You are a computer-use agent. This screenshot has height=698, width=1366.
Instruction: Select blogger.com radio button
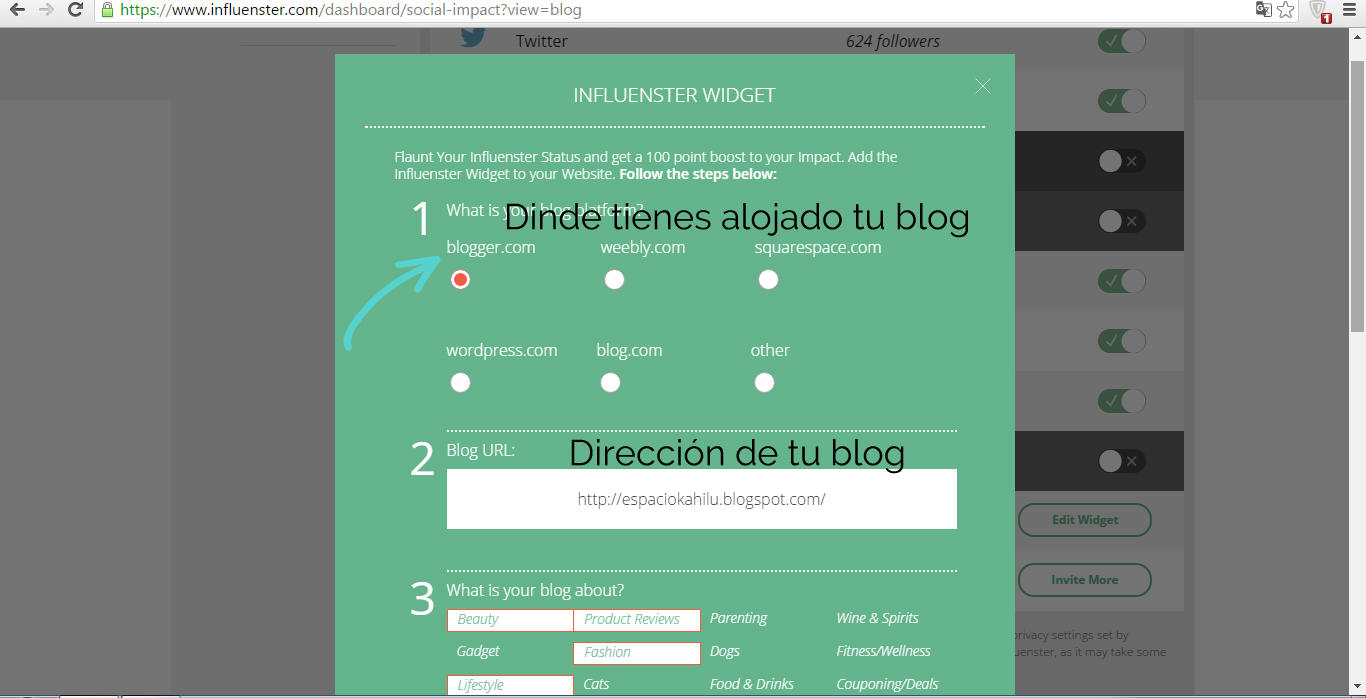coord(460,280)
